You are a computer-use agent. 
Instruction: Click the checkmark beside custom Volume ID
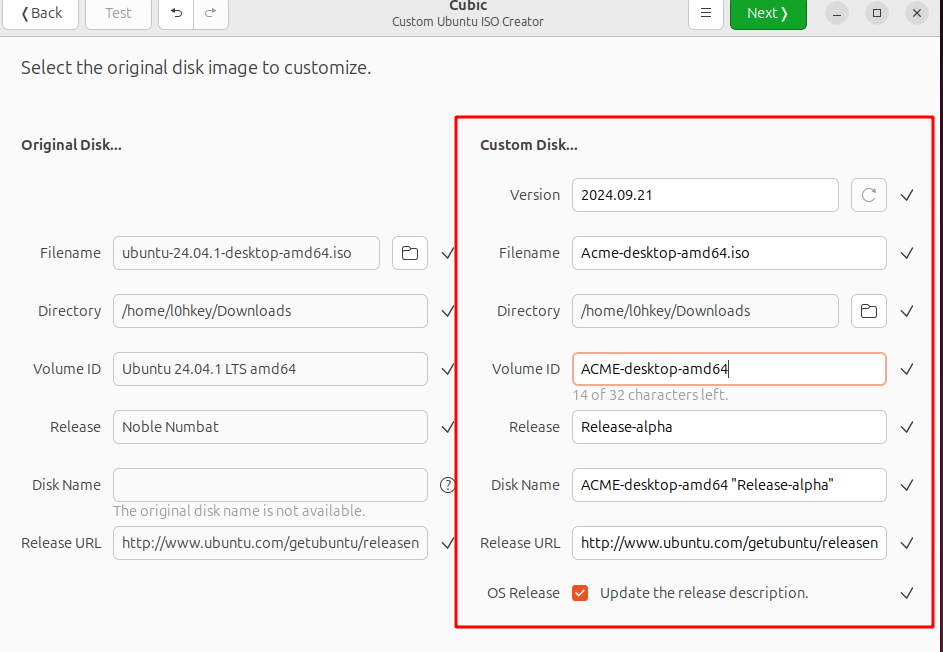[x=907, y=369]
